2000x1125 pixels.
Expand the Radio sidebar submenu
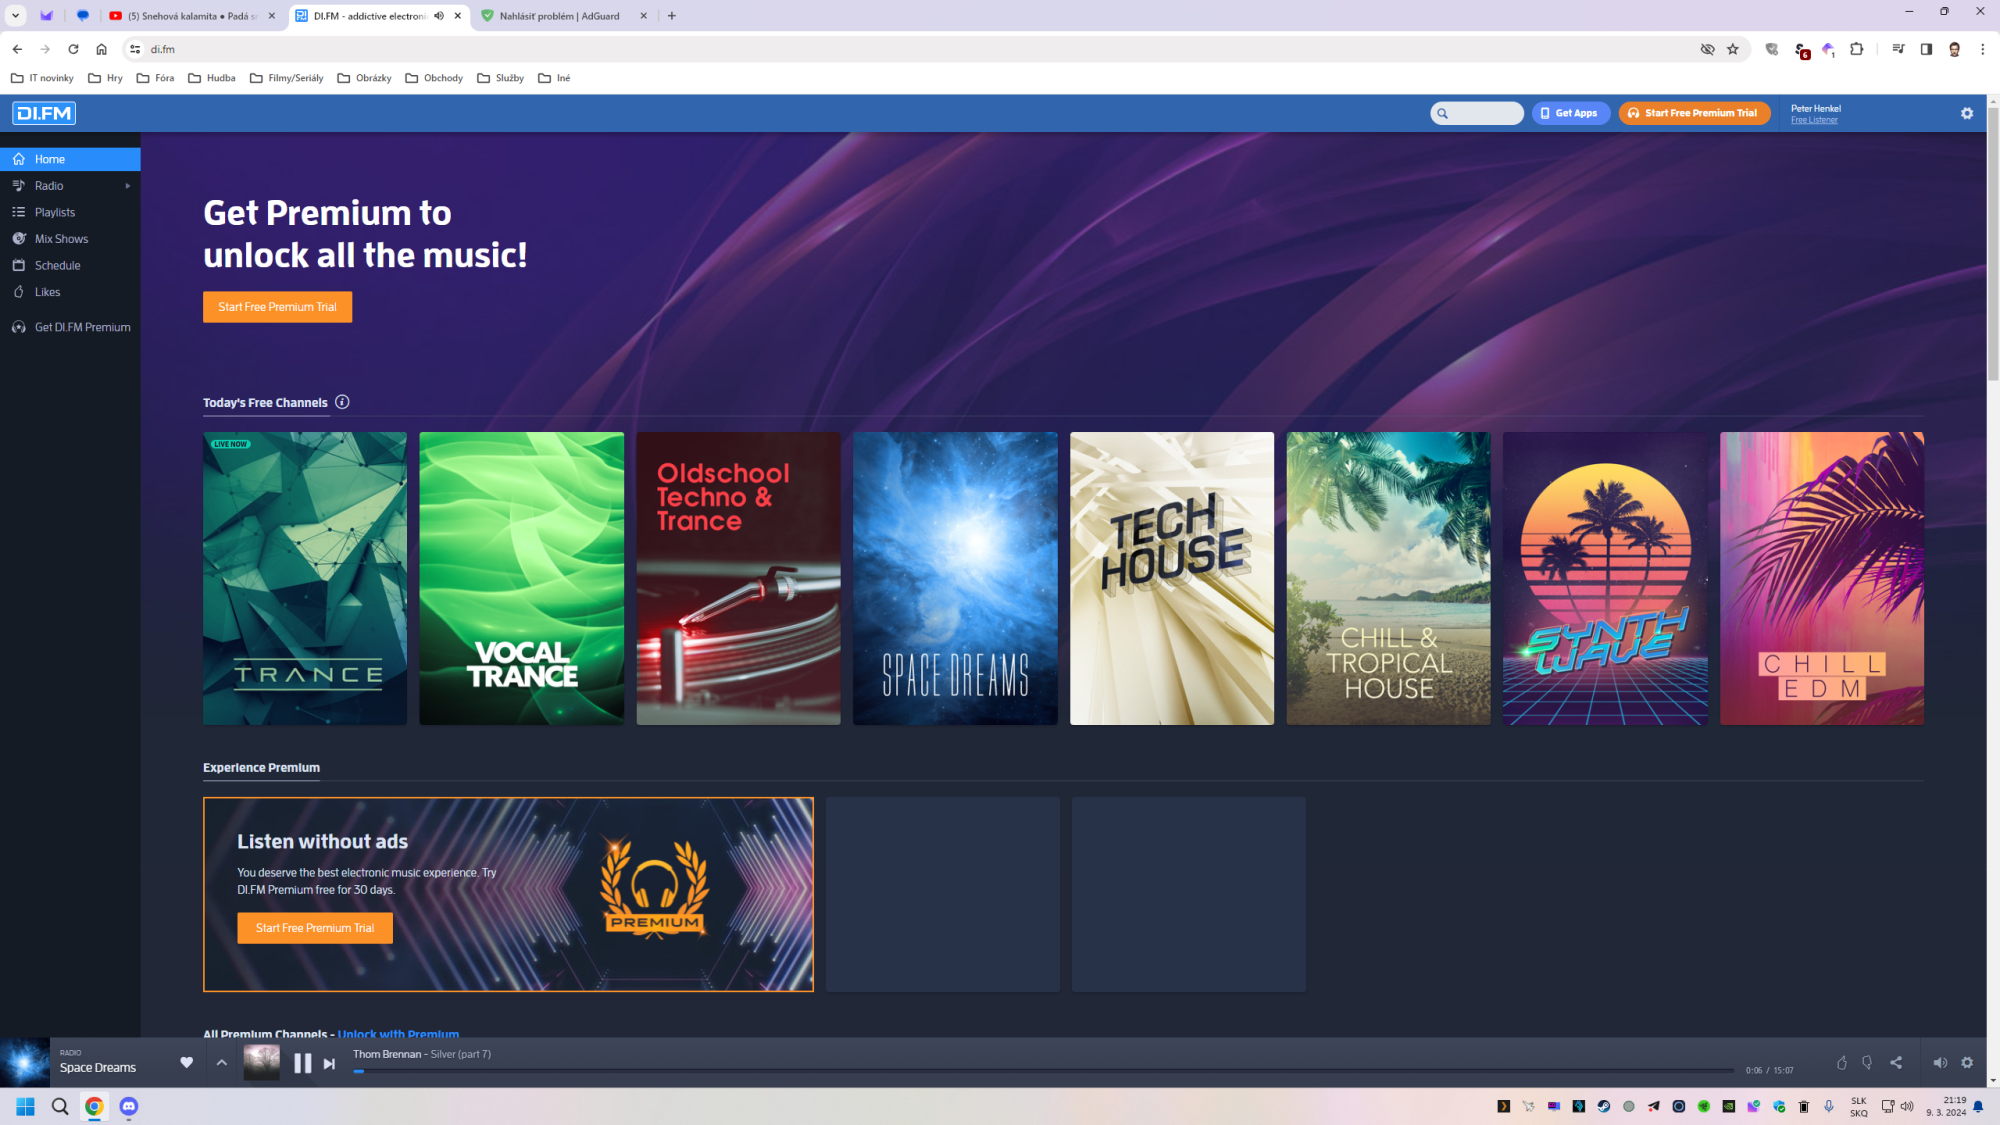127,185
